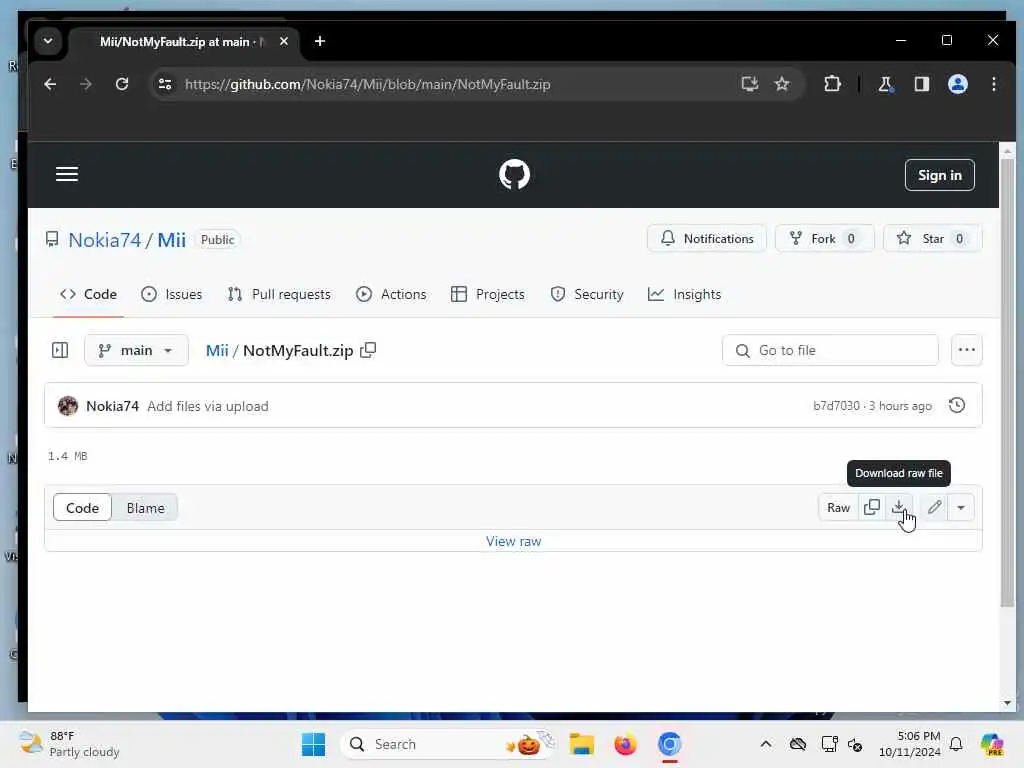Open the Projects tab
Viewport: 1024px width, 768px height.
[488, 295]
